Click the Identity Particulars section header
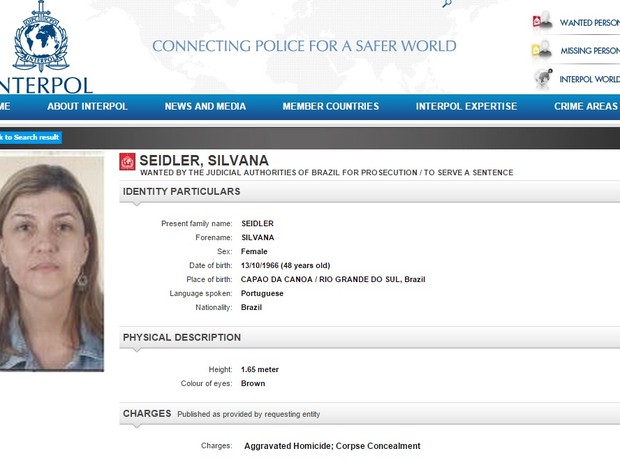620x465 pixels. tap(181, 191)
